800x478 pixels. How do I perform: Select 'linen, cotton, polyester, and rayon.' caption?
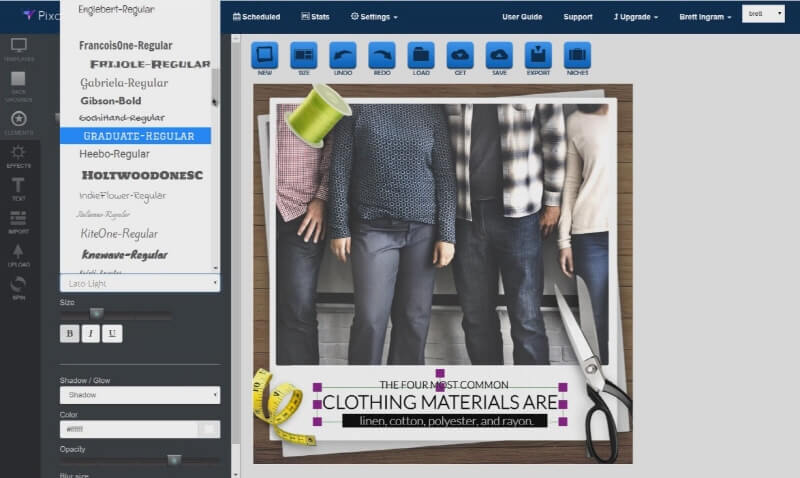pos(445,421)
